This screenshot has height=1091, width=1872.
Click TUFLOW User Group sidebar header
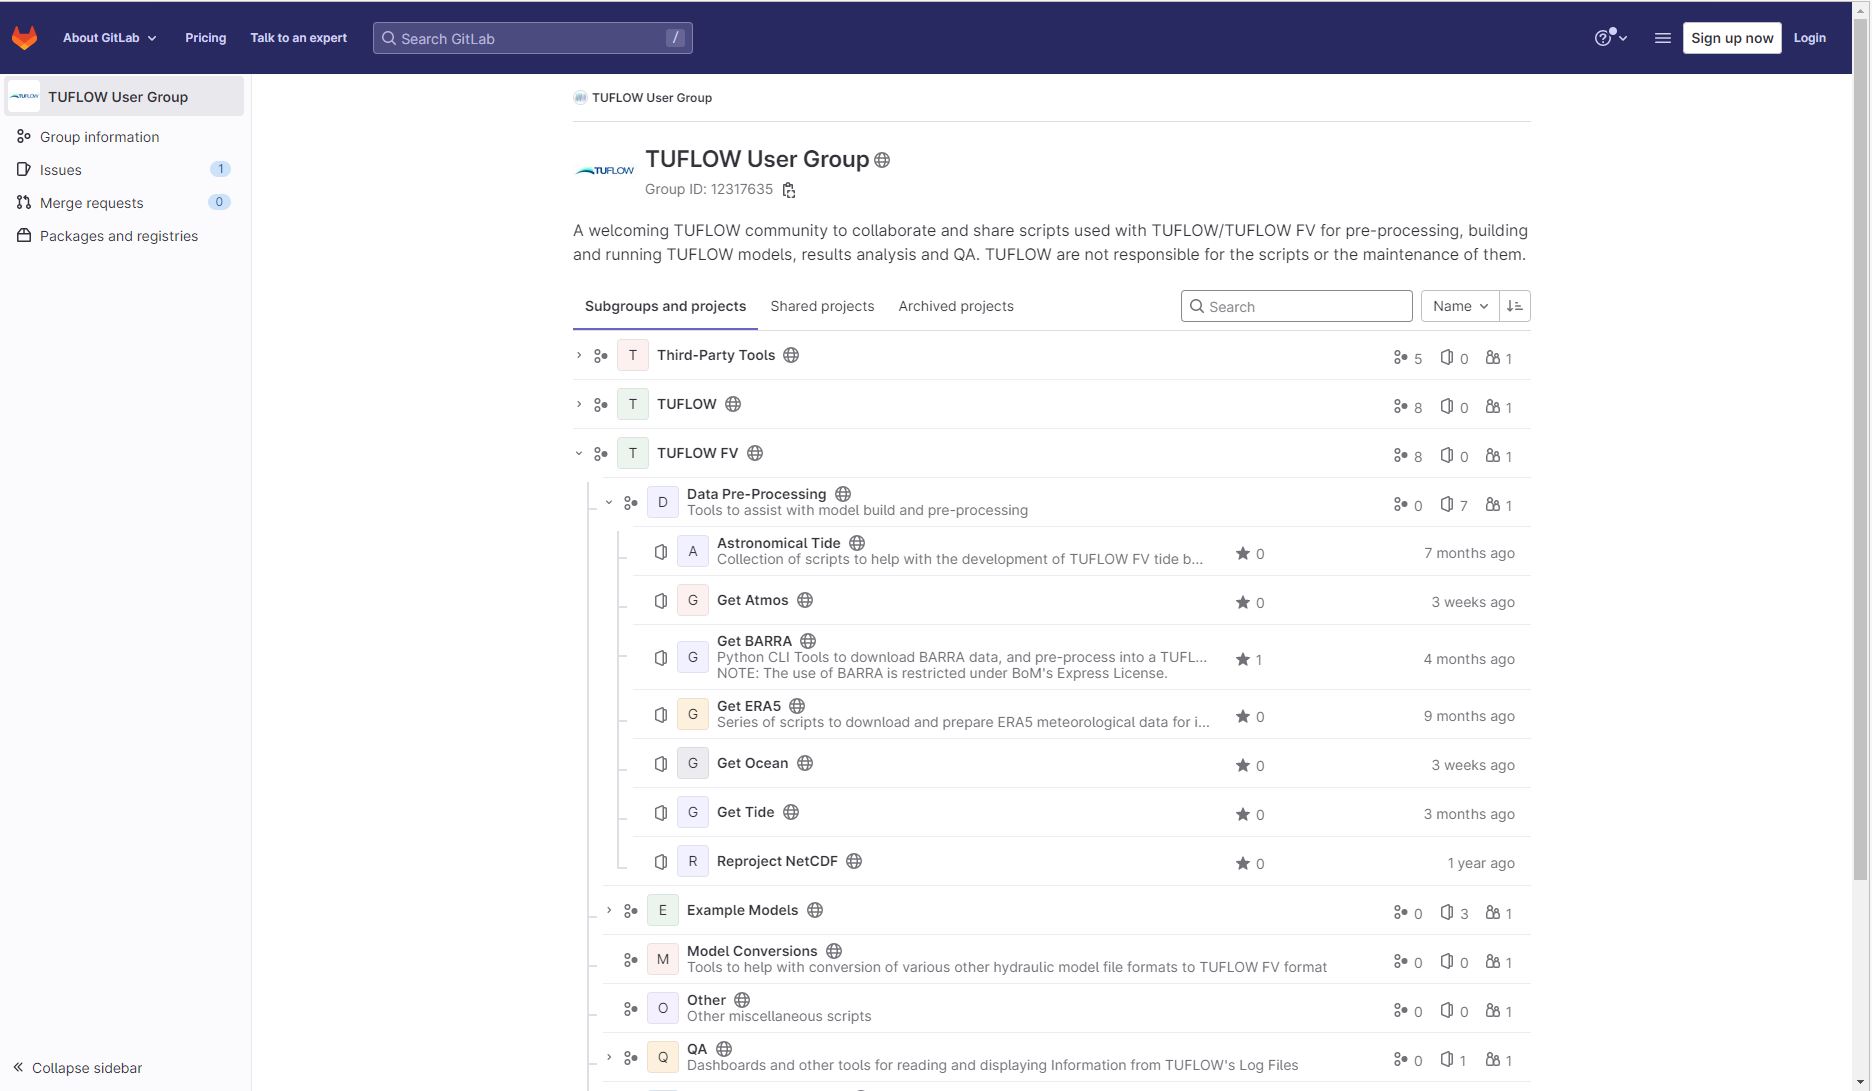[x=124, y=97]
